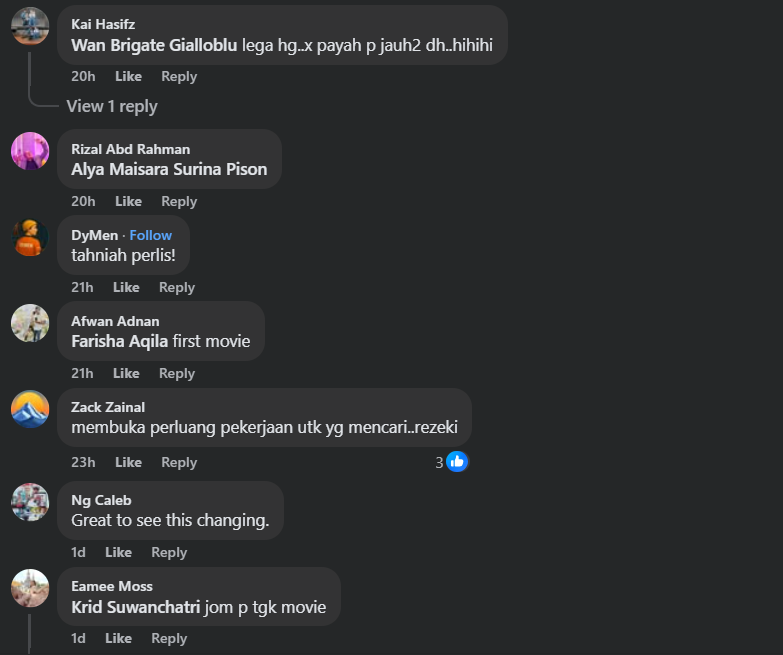Click the blue like reaction icon
Screen dimensions: 783x655
pos(457,461)
